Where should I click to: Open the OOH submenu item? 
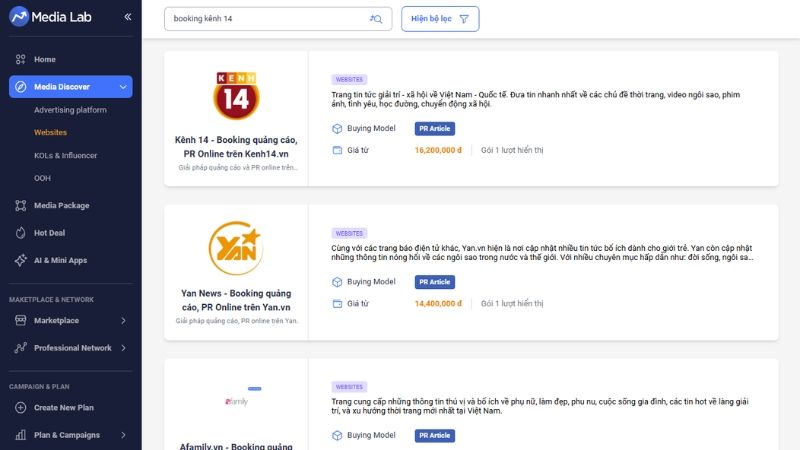click(42, 178)
